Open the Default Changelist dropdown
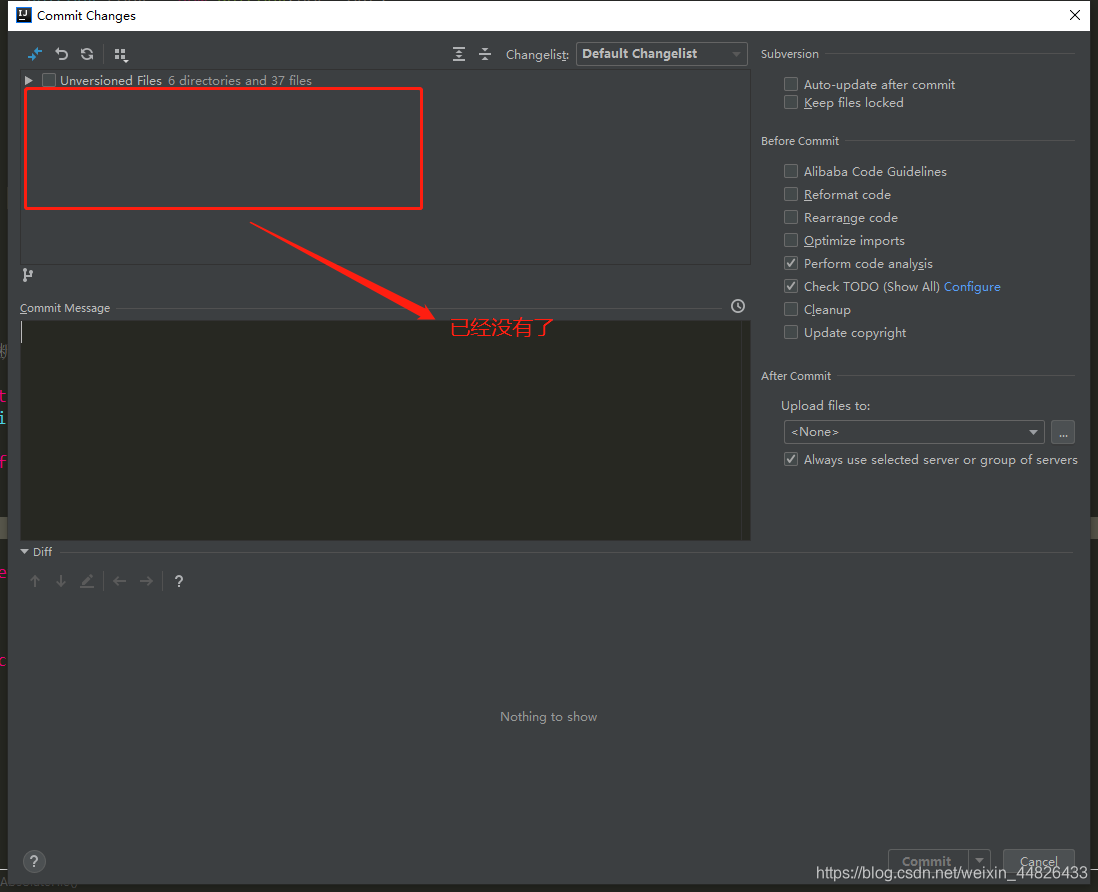This screenshot has width=1098, height=892. (661, 53)
